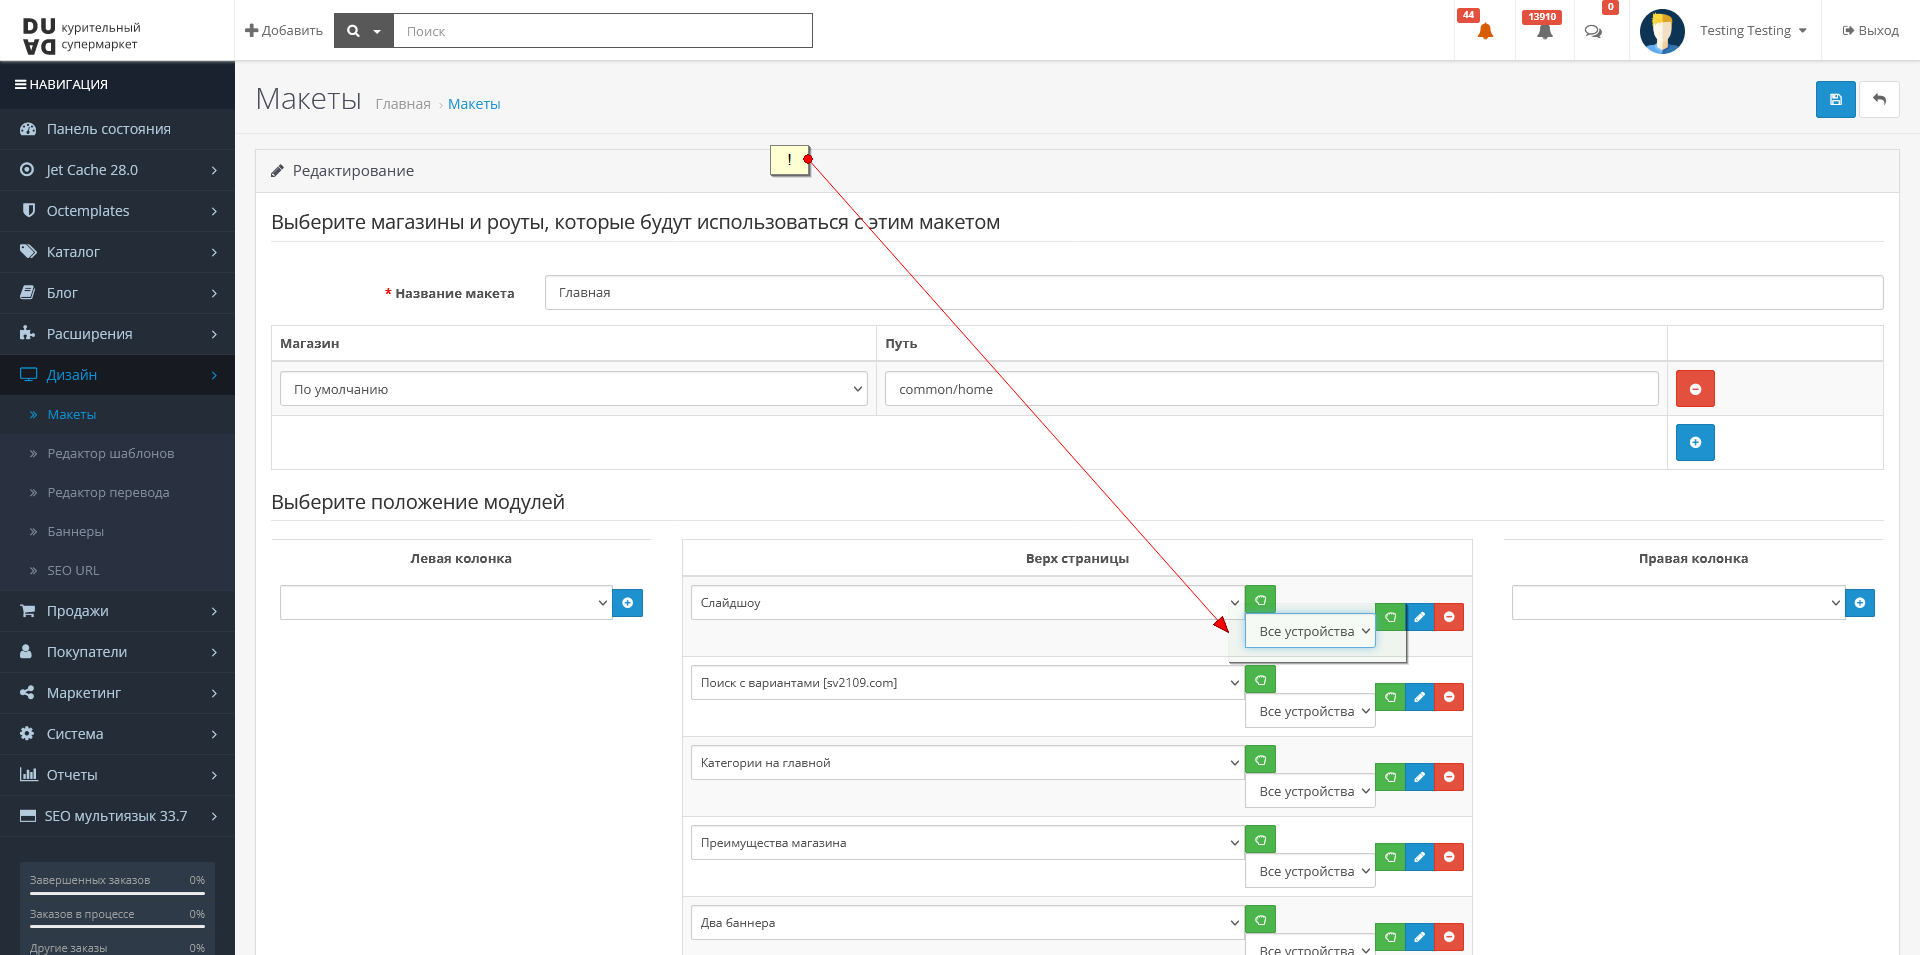
Task: Expand the Отчеты menu
Action: tap(117, 775)
